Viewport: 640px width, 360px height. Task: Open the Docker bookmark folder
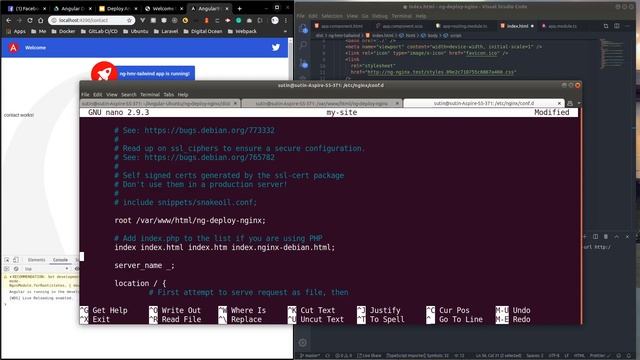(x=63, y=31)
